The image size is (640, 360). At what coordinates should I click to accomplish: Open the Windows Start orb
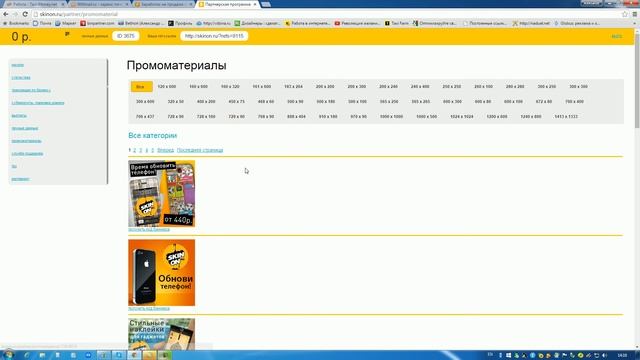tap(9, 355)
